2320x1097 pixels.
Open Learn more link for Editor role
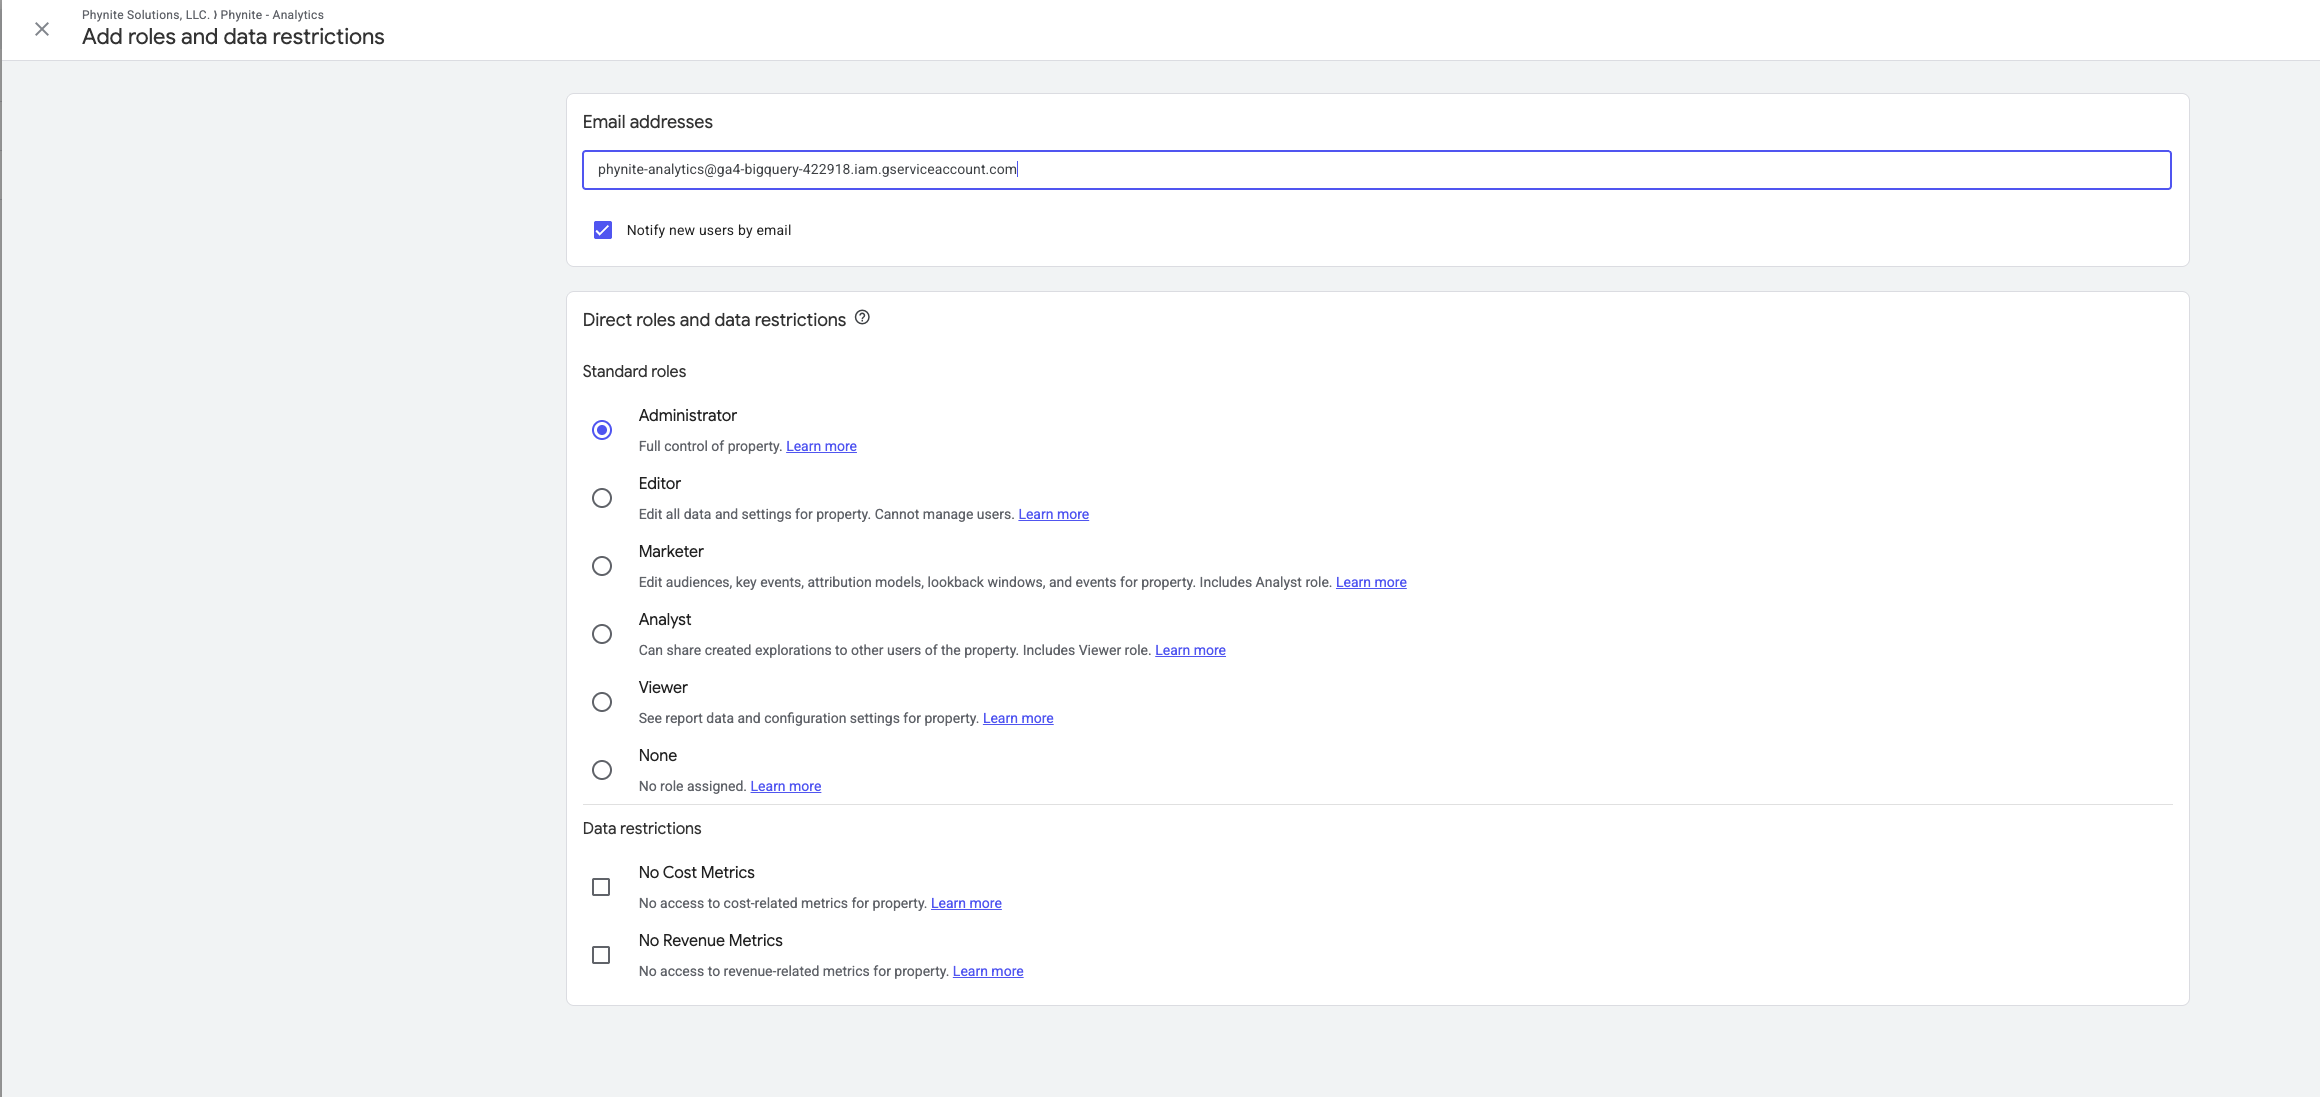[x=1053, y=514]
